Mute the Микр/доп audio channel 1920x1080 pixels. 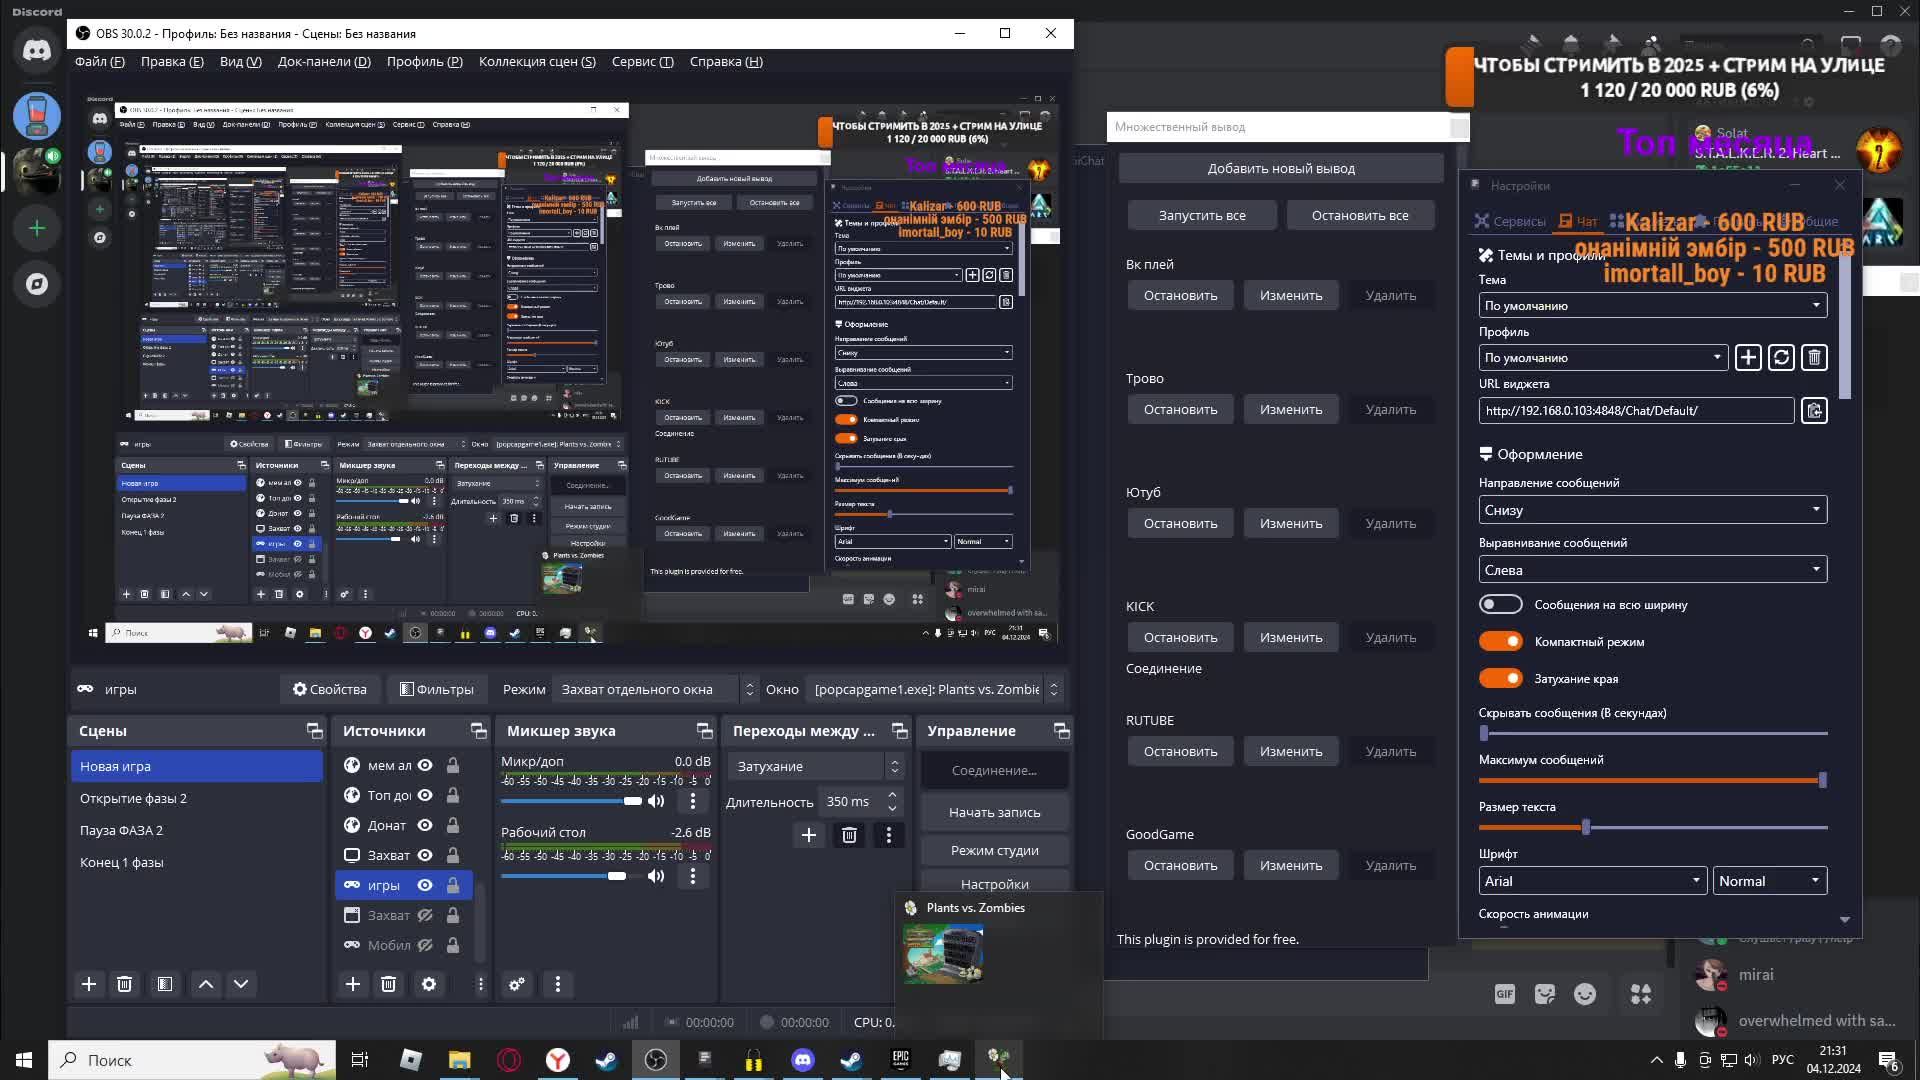pos(656,801)
